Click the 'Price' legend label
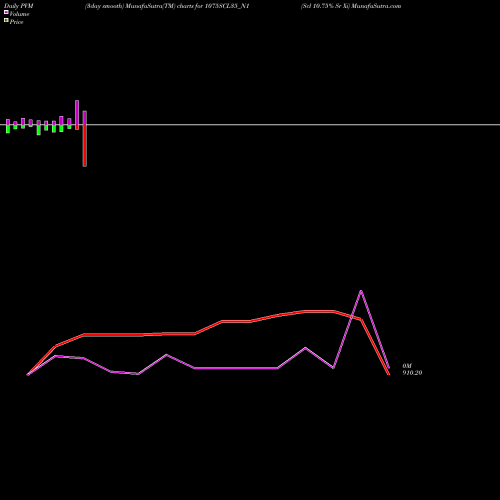 coord(16,22)
